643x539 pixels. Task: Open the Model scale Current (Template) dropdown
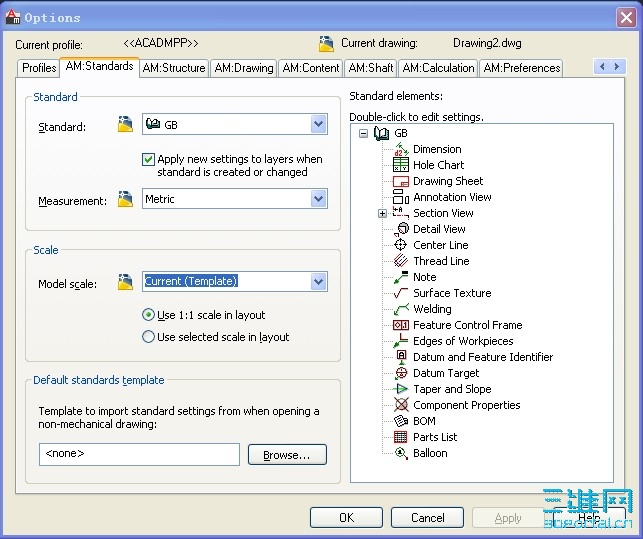click(319, 282)
